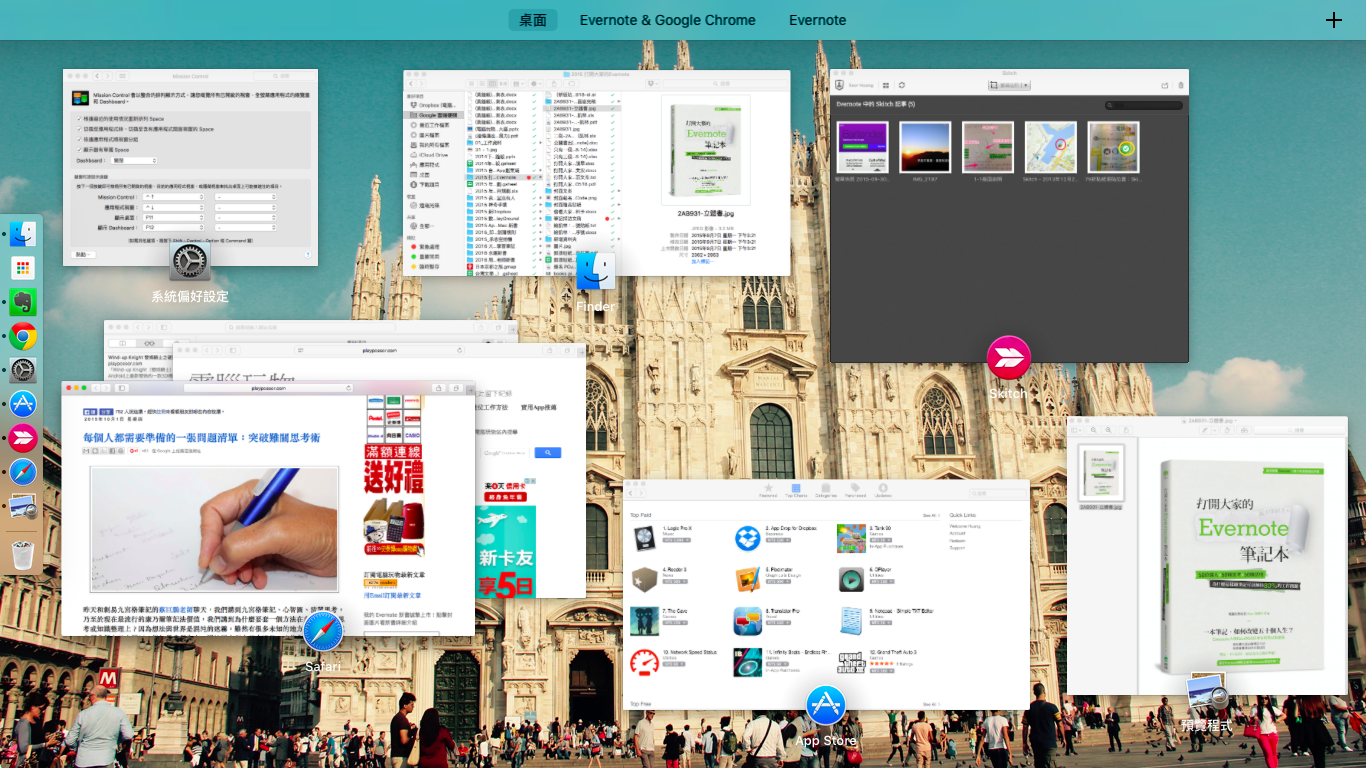Click the Trash icon in the Dock
The image size is (1366, 768).
click(x=23, y=554)
